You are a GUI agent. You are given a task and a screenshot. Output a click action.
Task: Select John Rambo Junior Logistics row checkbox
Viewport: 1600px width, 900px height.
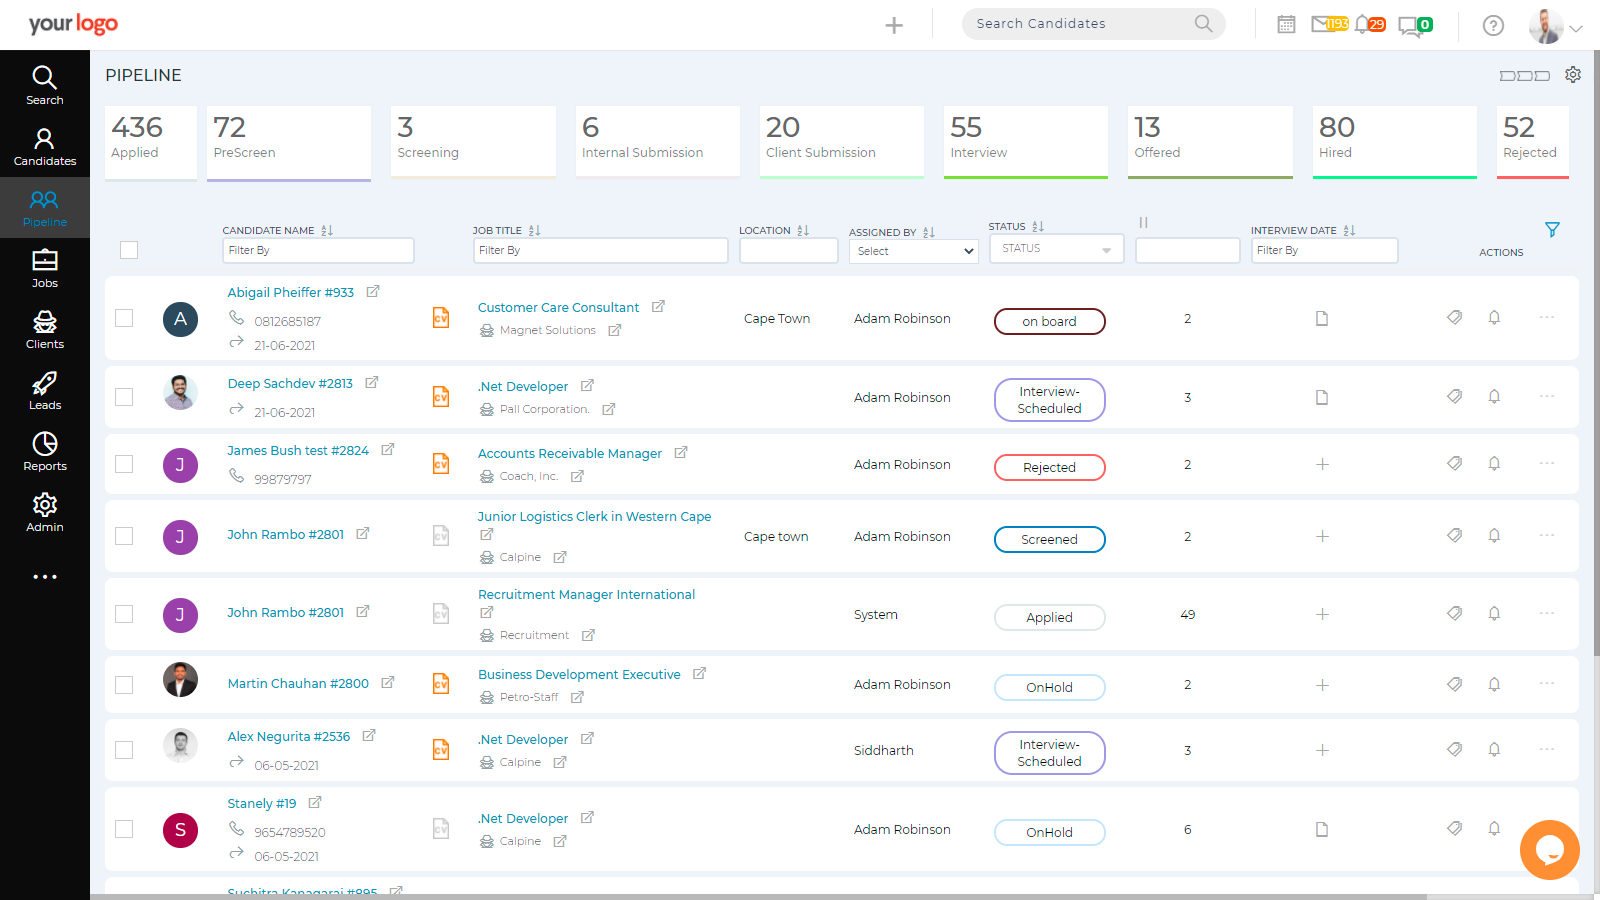(x=124, y=536)
